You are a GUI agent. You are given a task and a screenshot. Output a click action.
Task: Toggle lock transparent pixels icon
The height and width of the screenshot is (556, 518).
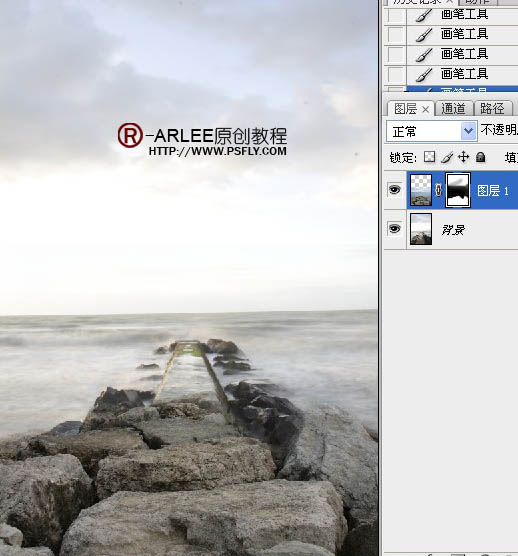[x=429, y=157]
